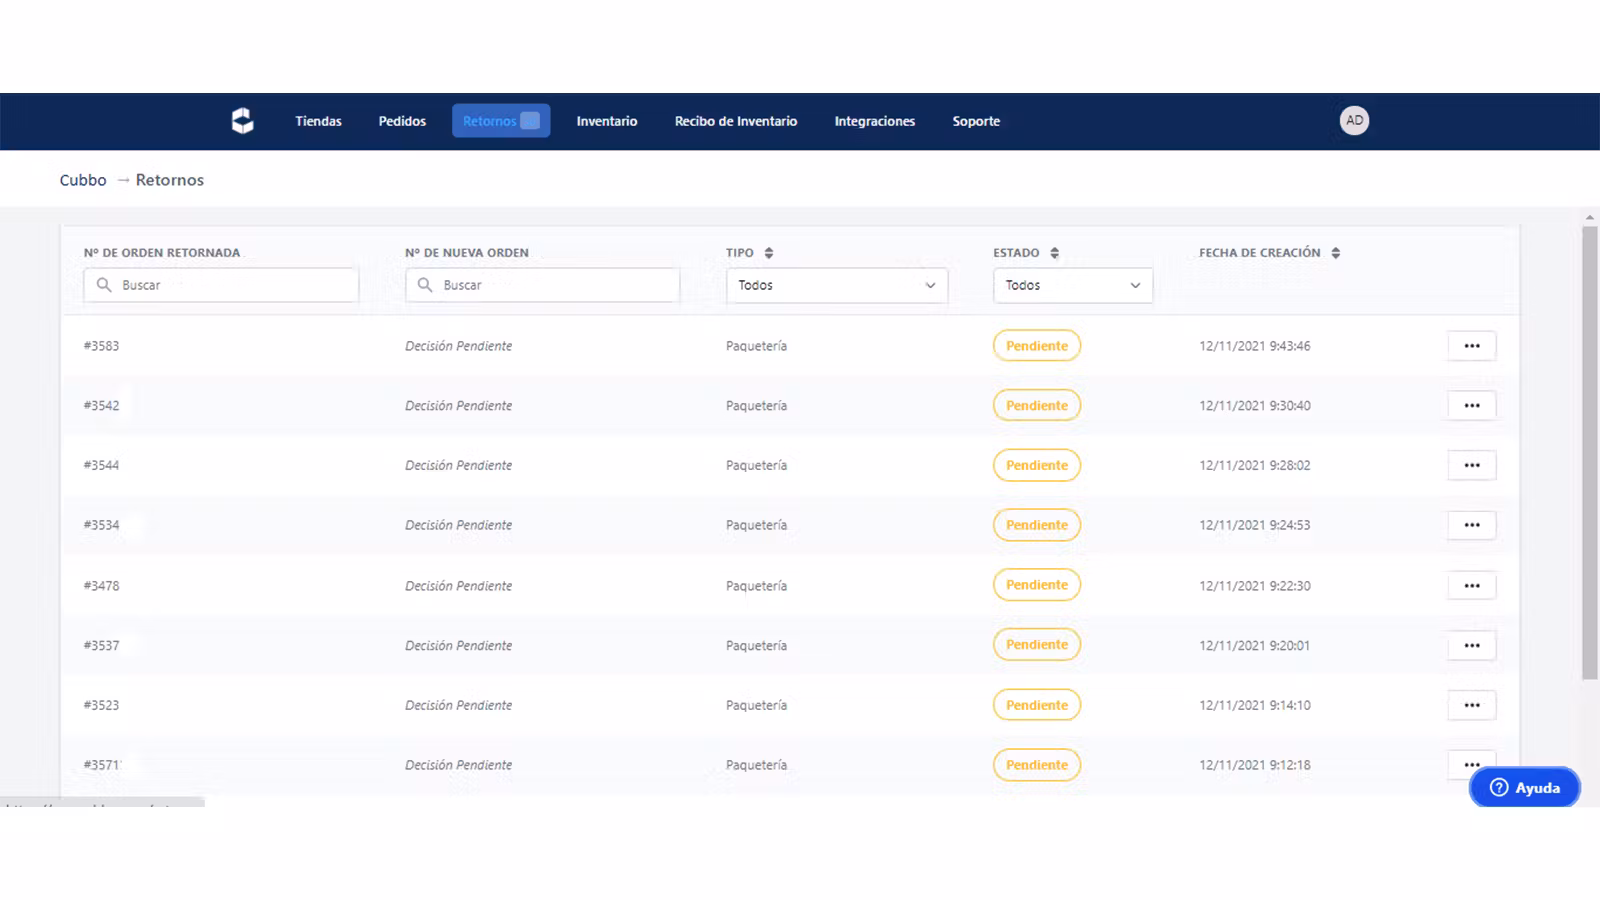The height and width of the screenshot is (900, 1600).
Task: Click Pendiente status badge for #3523
Action: (x=1037, y=705)
